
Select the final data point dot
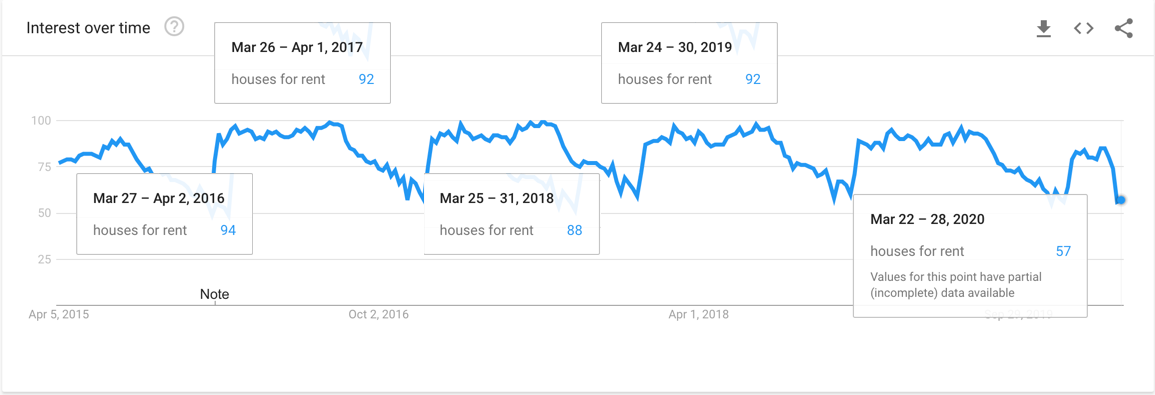(1121, 200)
